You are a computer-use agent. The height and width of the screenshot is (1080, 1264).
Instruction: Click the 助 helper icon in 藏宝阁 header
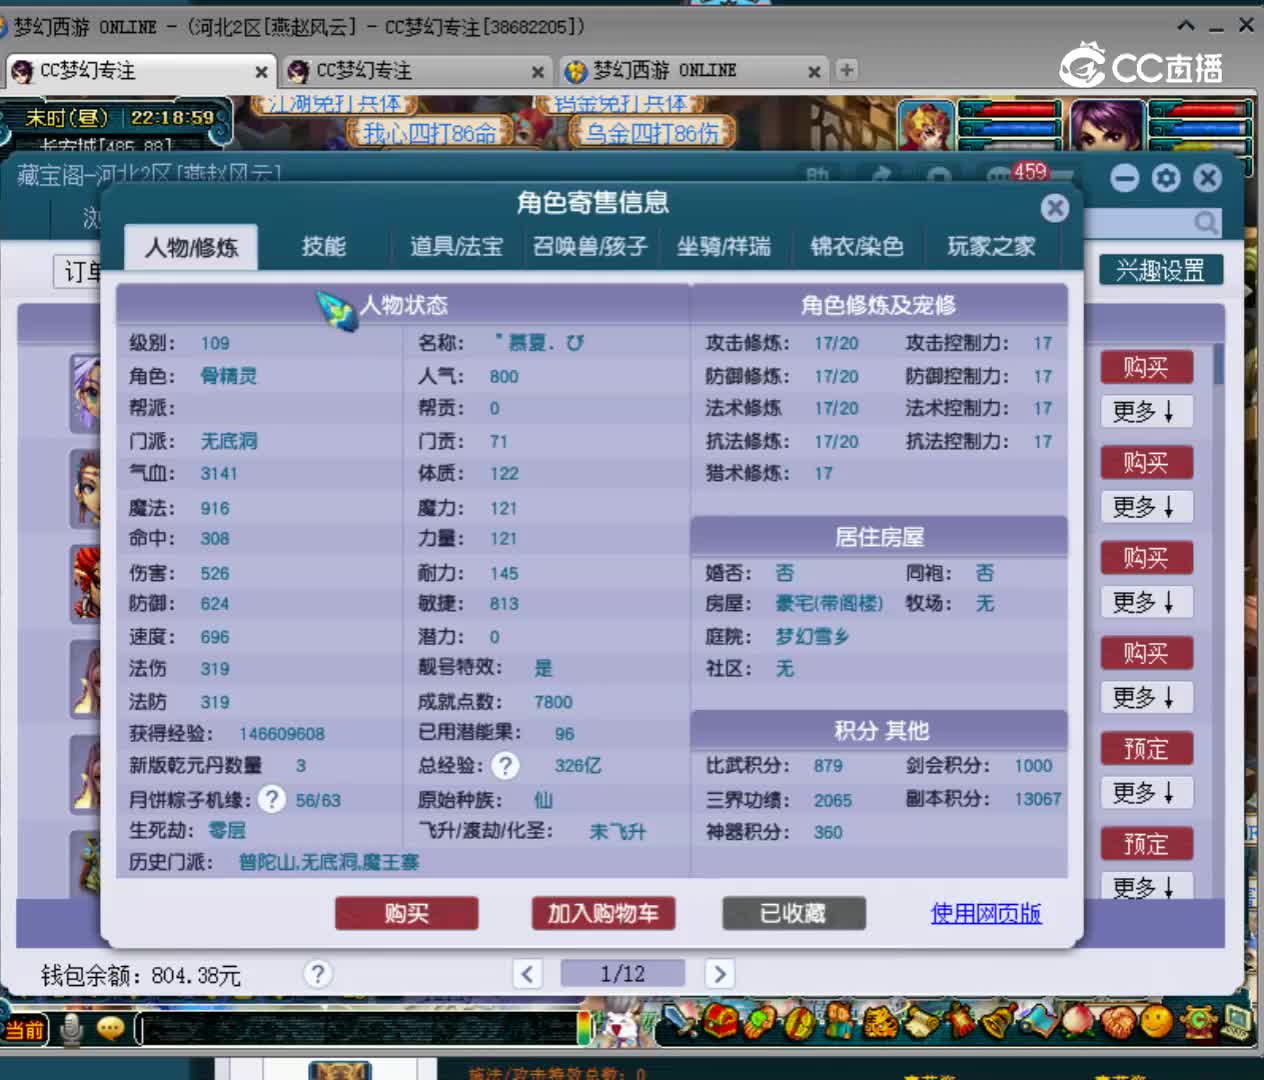click(818, 176)
